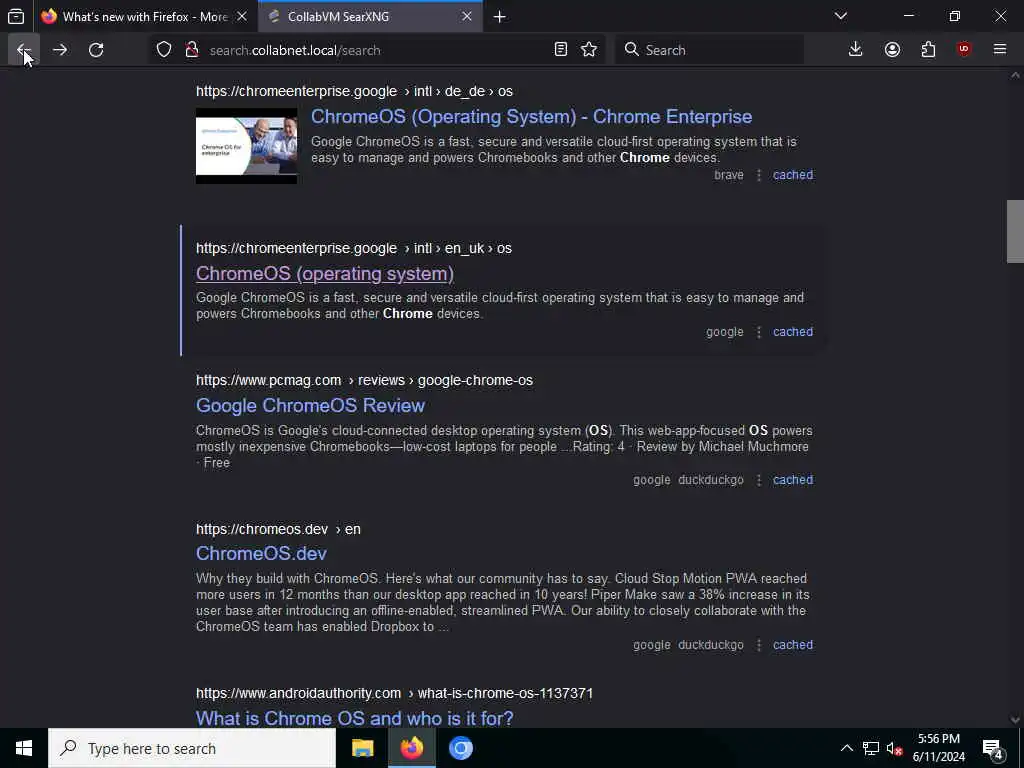
Task: Open ChromeOS (Operating System) - Chrome Enterprise result
Action: 531,117
